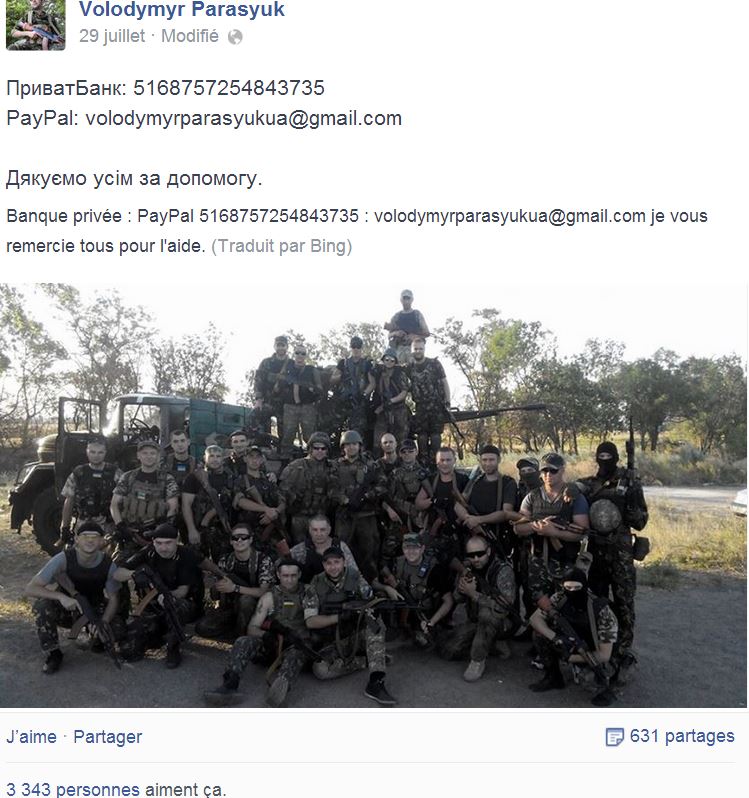Image resolution: width=749 pixels, height=798 pixels.
Task: Click the gmail address in French translation
Action: point(510,216)
